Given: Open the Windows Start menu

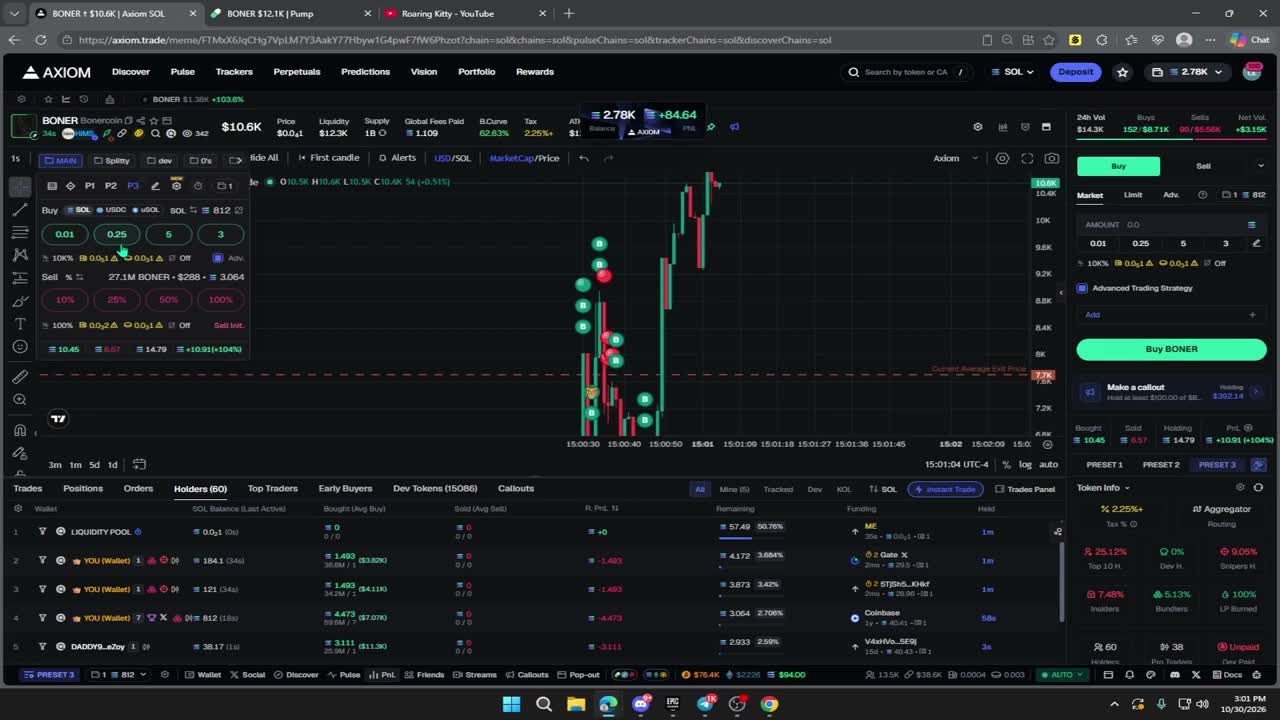Looking at the screenshot, I should pos(511,704).
